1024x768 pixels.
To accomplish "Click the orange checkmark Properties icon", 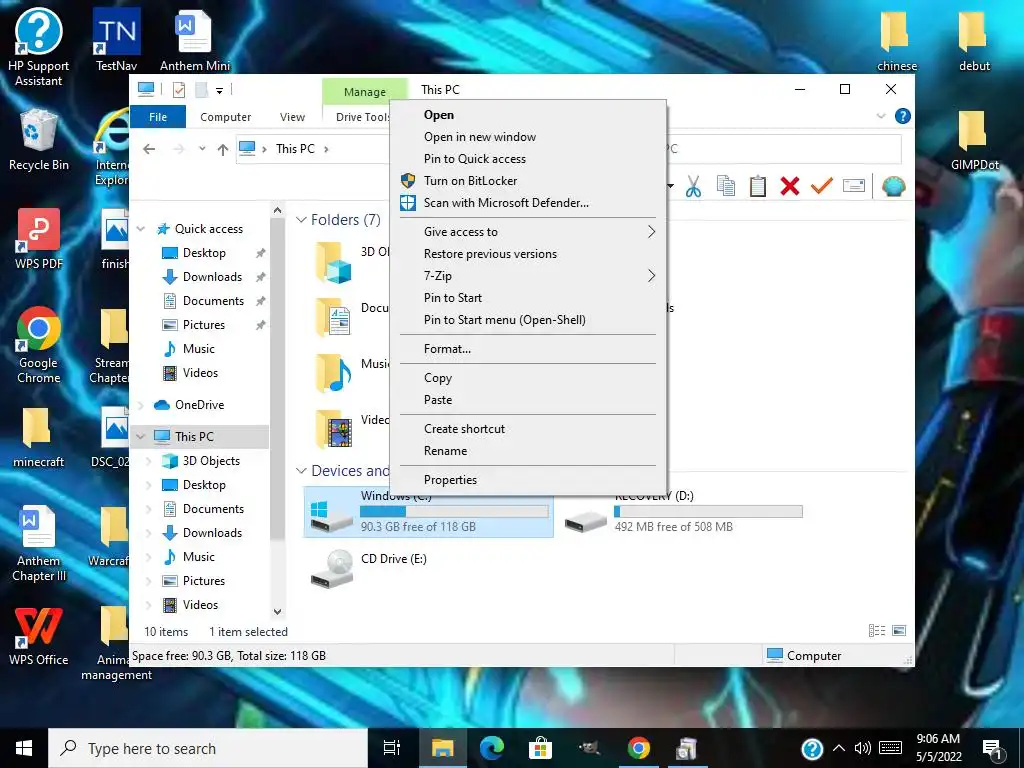I will click(x=822, y=186).
